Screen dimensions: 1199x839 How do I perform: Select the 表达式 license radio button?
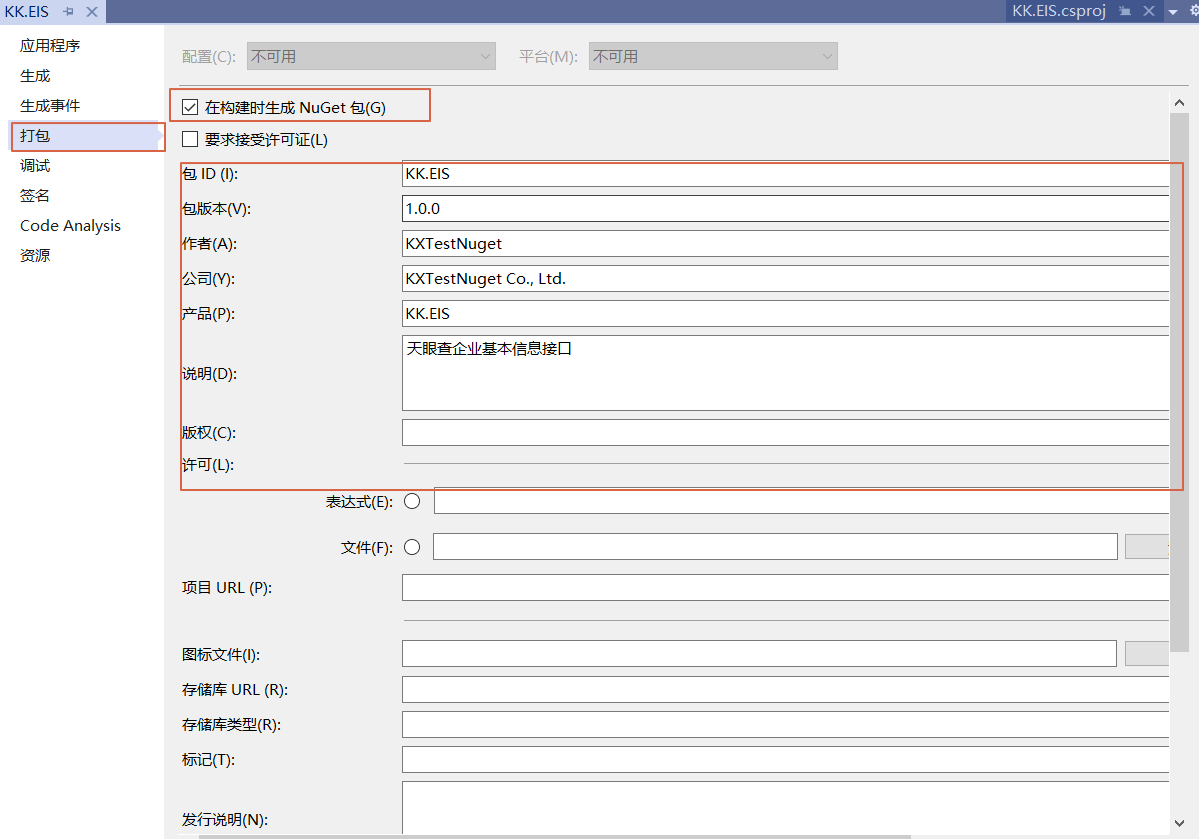tap(412, 501)
